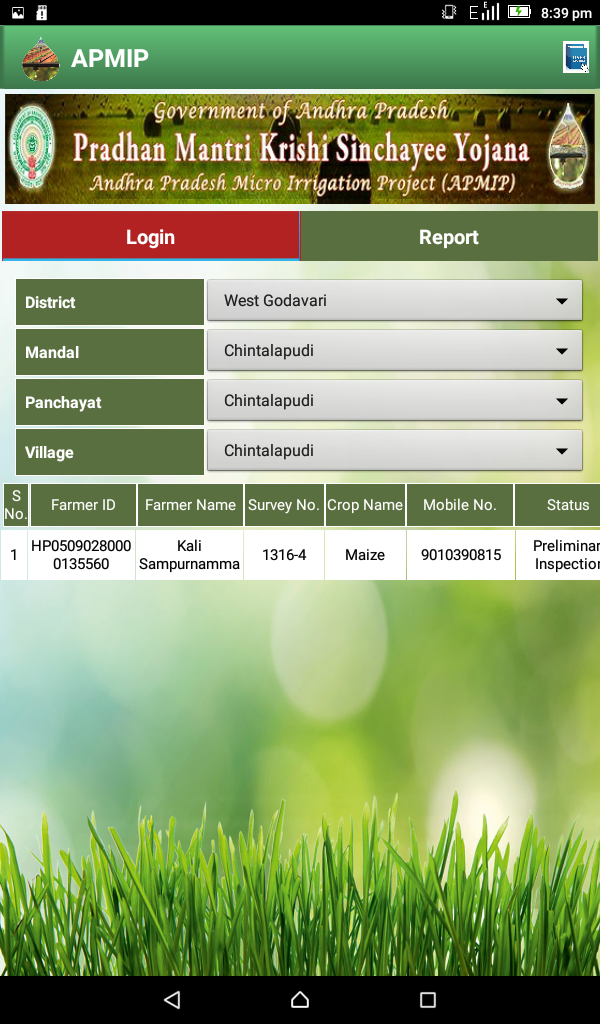
Task: Click the Farmer Name column header
Action: [x=190, y=505]
